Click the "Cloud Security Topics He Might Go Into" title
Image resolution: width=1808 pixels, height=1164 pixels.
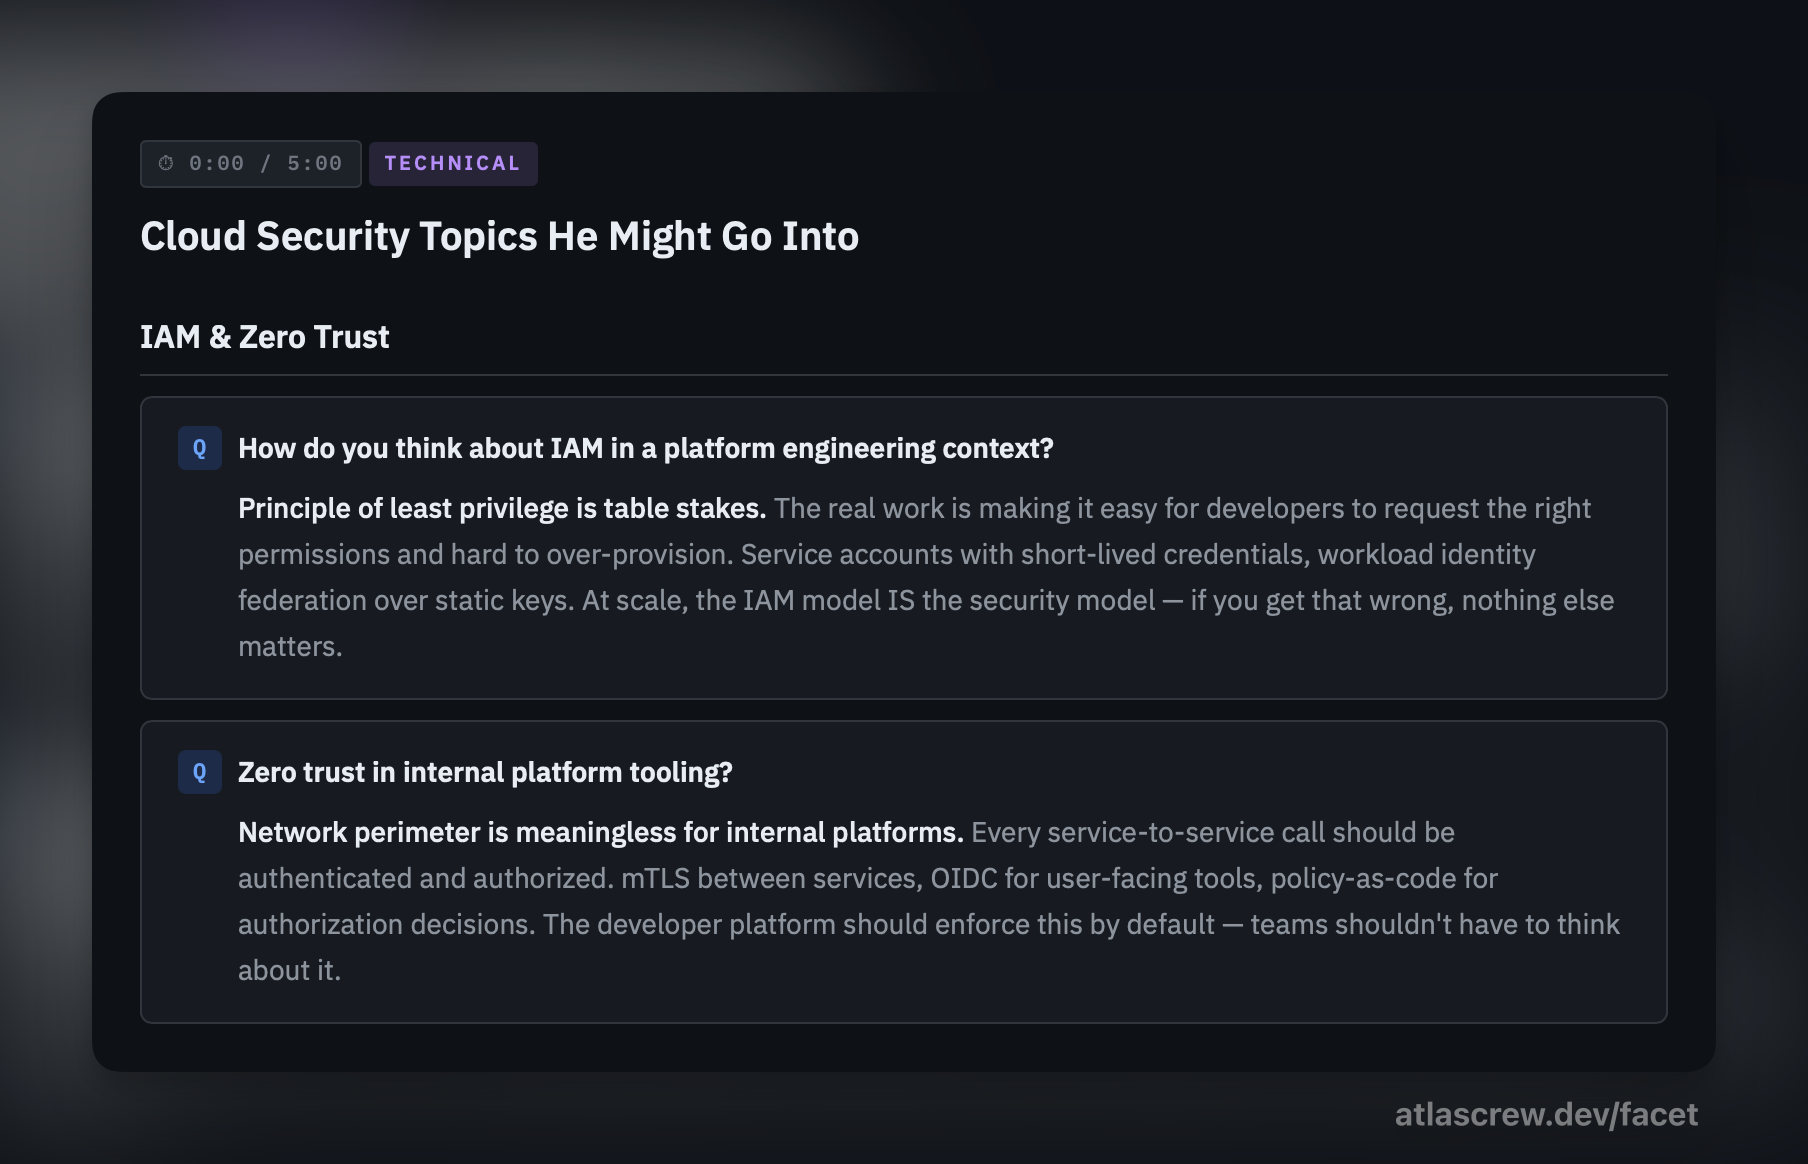point(499,237)
